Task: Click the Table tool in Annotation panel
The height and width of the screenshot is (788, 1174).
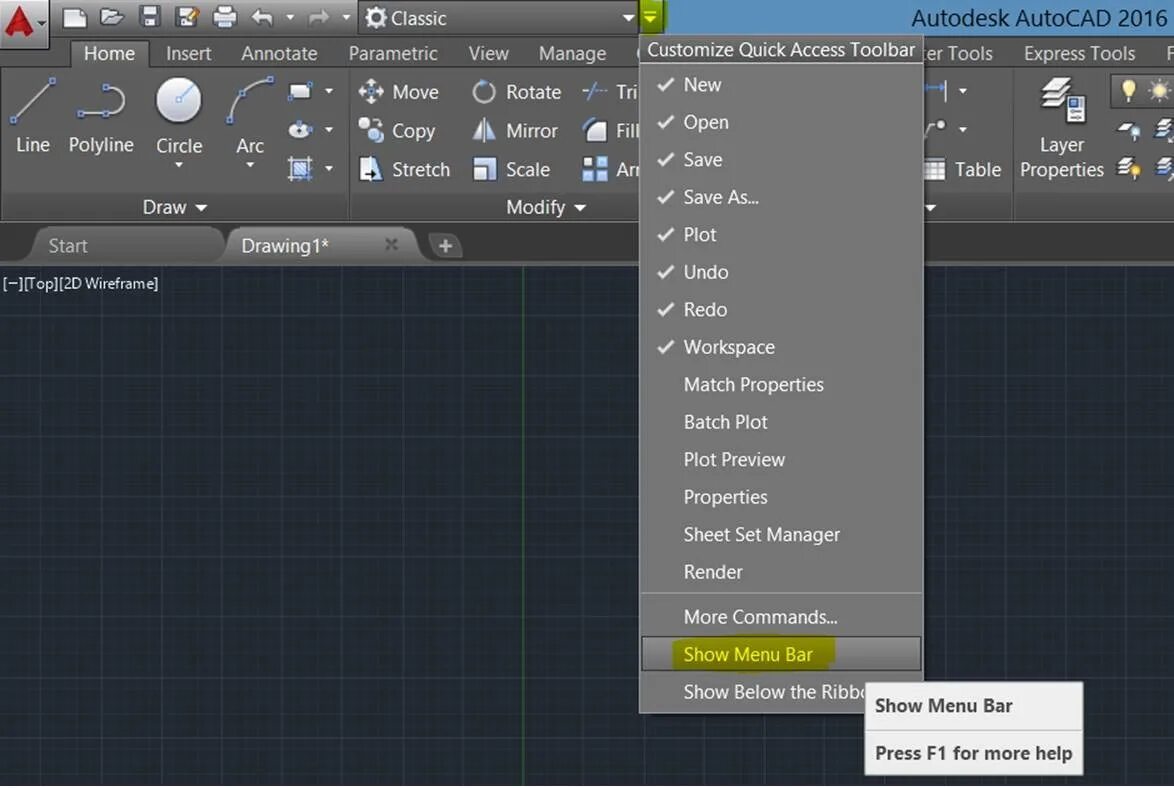Action: pos(963,169)
